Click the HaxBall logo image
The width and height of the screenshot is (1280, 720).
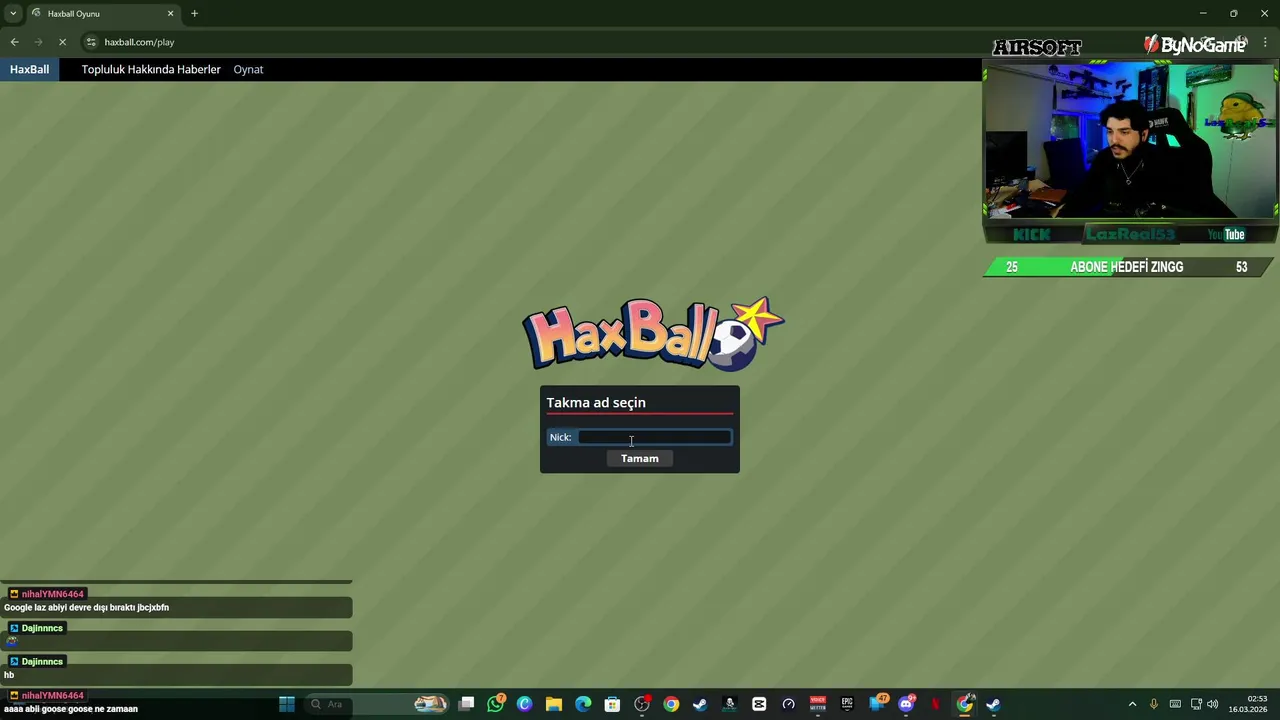[653, 335]
